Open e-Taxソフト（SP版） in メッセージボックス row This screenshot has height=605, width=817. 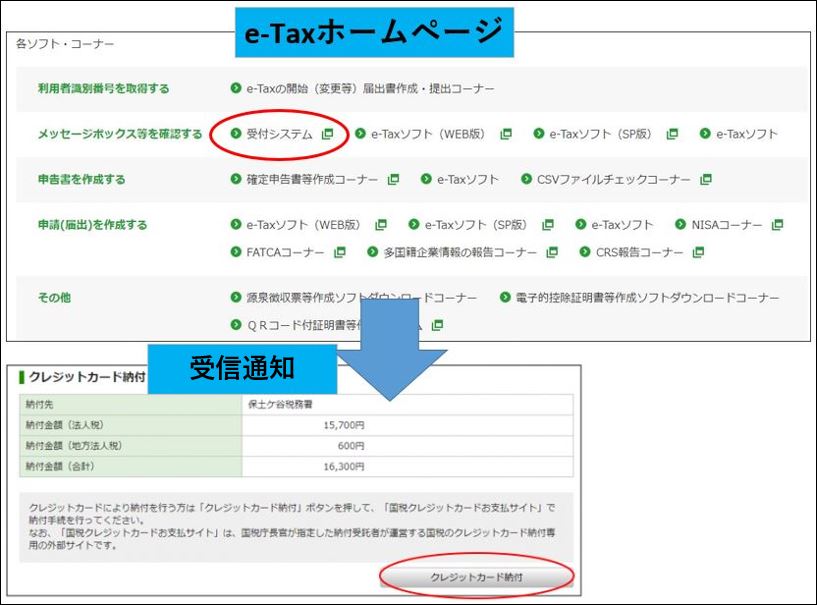click(600, 134)
